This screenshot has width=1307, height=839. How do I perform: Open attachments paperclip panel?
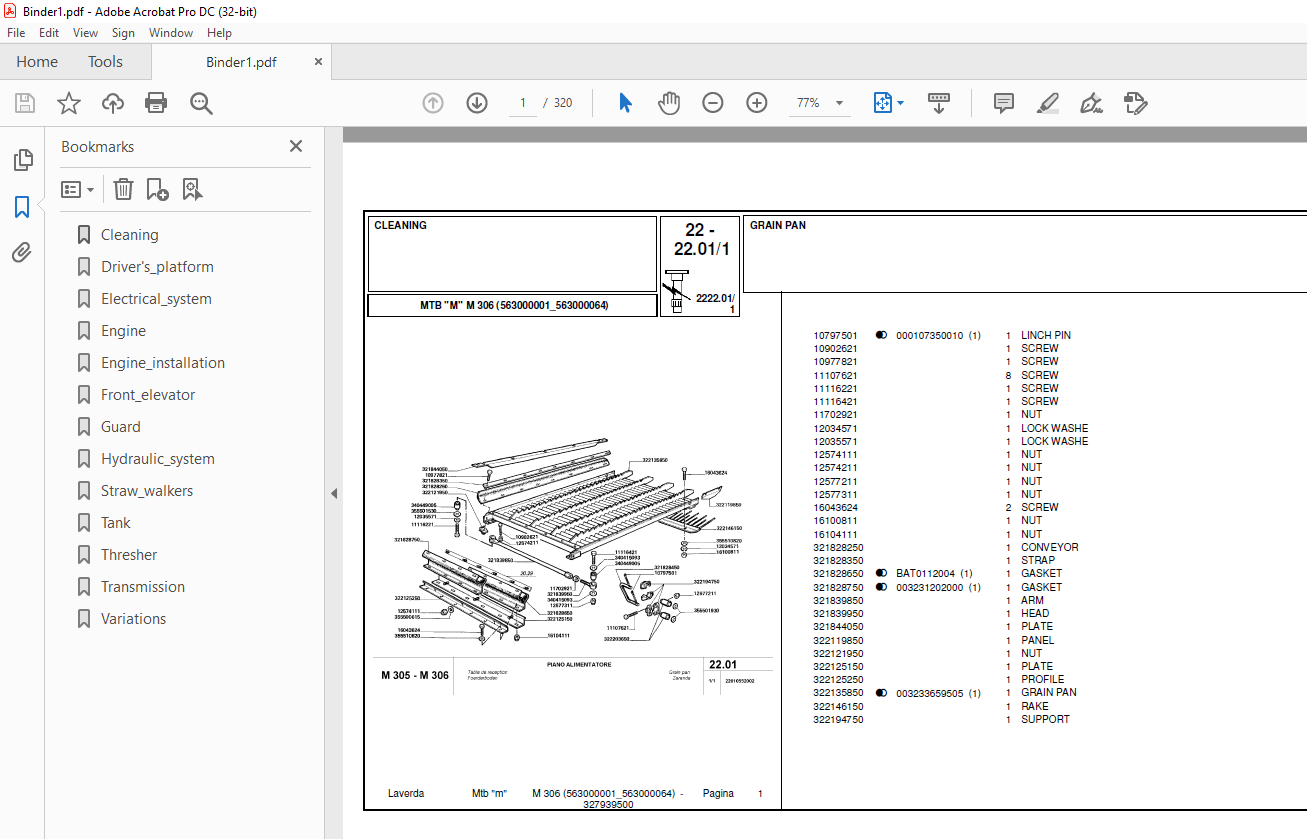tap(22, 253)
